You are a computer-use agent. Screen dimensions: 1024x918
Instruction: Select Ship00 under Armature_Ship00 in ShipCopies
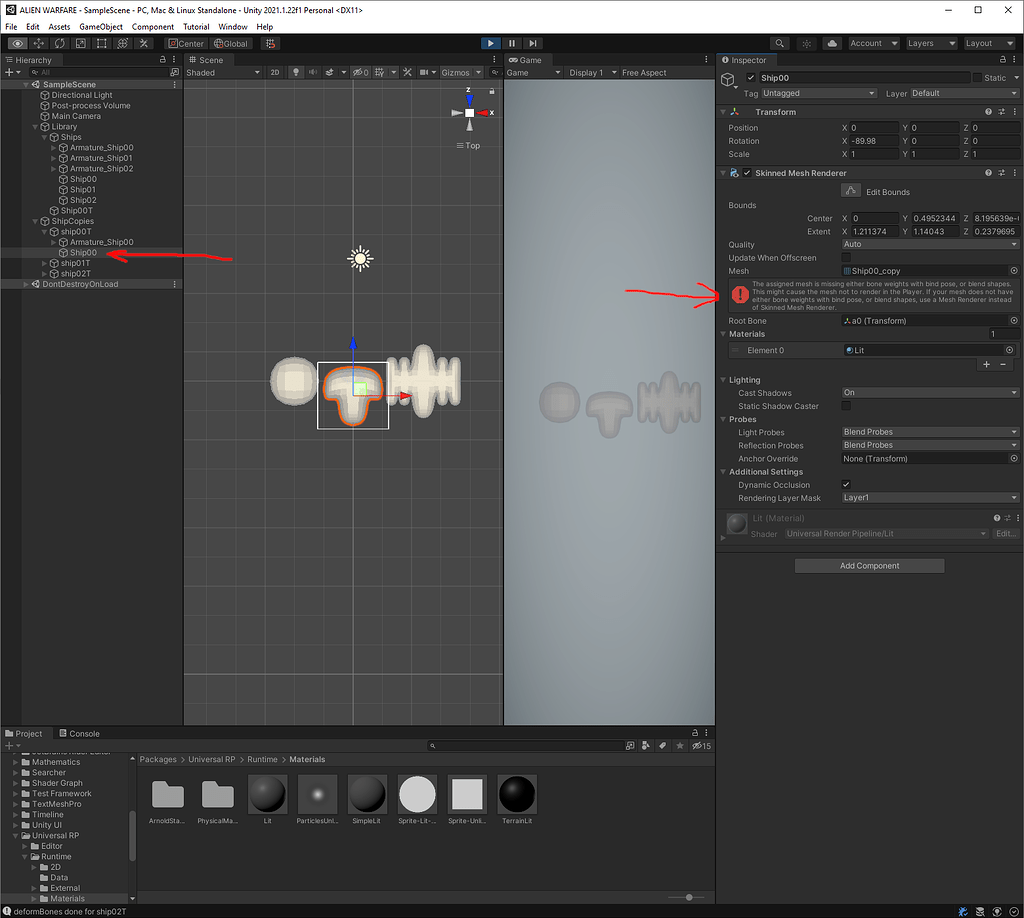(x=82, y=252)
